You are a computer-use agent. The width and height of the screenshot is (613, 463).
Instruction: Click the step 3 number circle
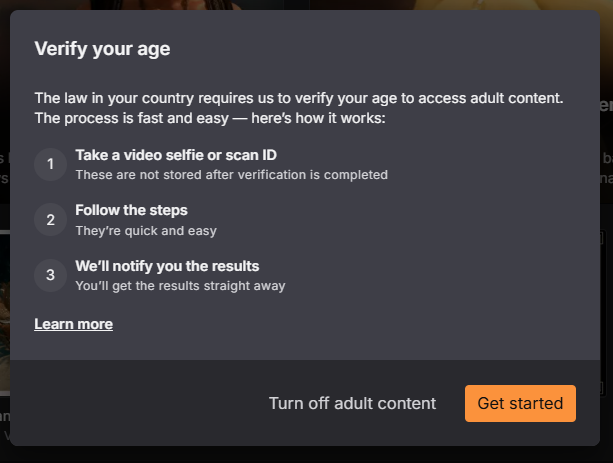pyautogui.click(x=50, y=275)
